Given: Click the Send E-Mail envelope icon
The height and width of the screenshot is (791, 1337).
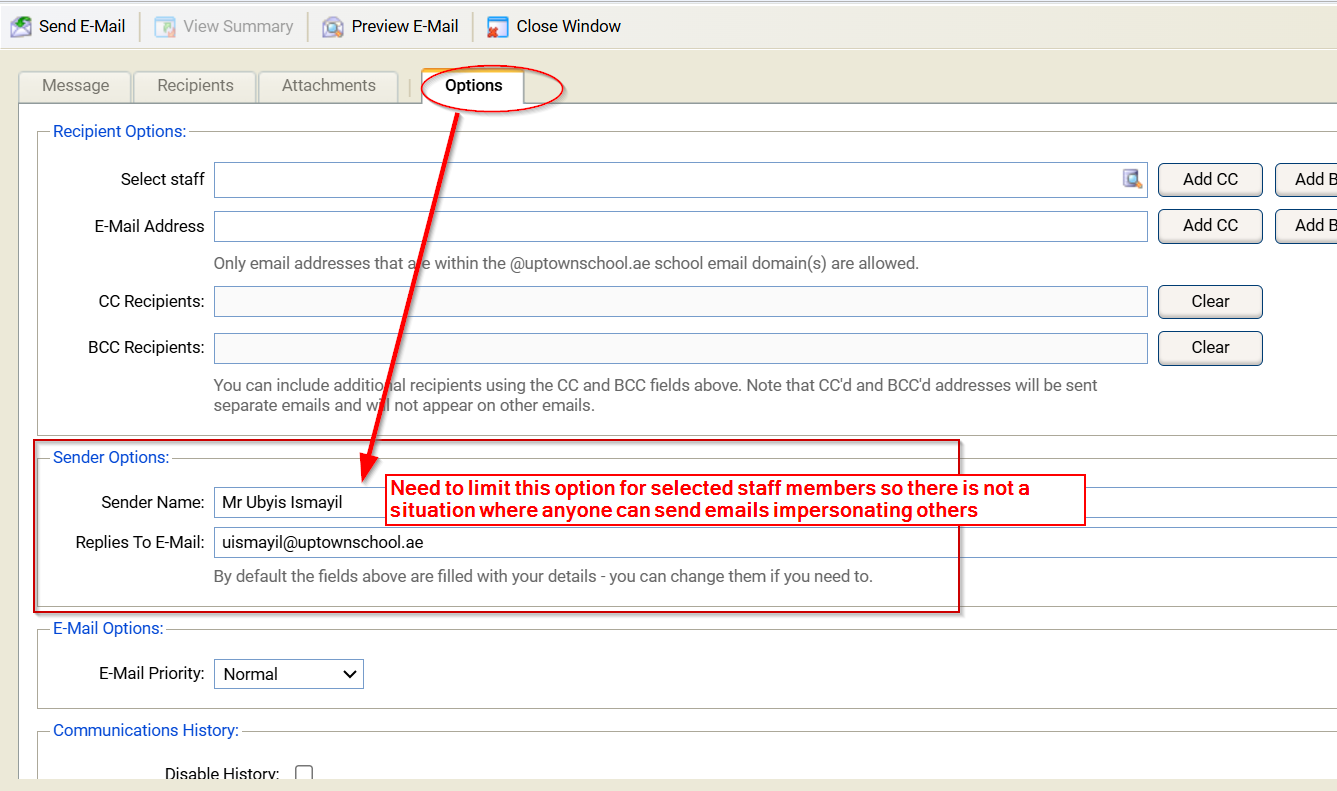Looking at the screenshot, I should 21,27.
